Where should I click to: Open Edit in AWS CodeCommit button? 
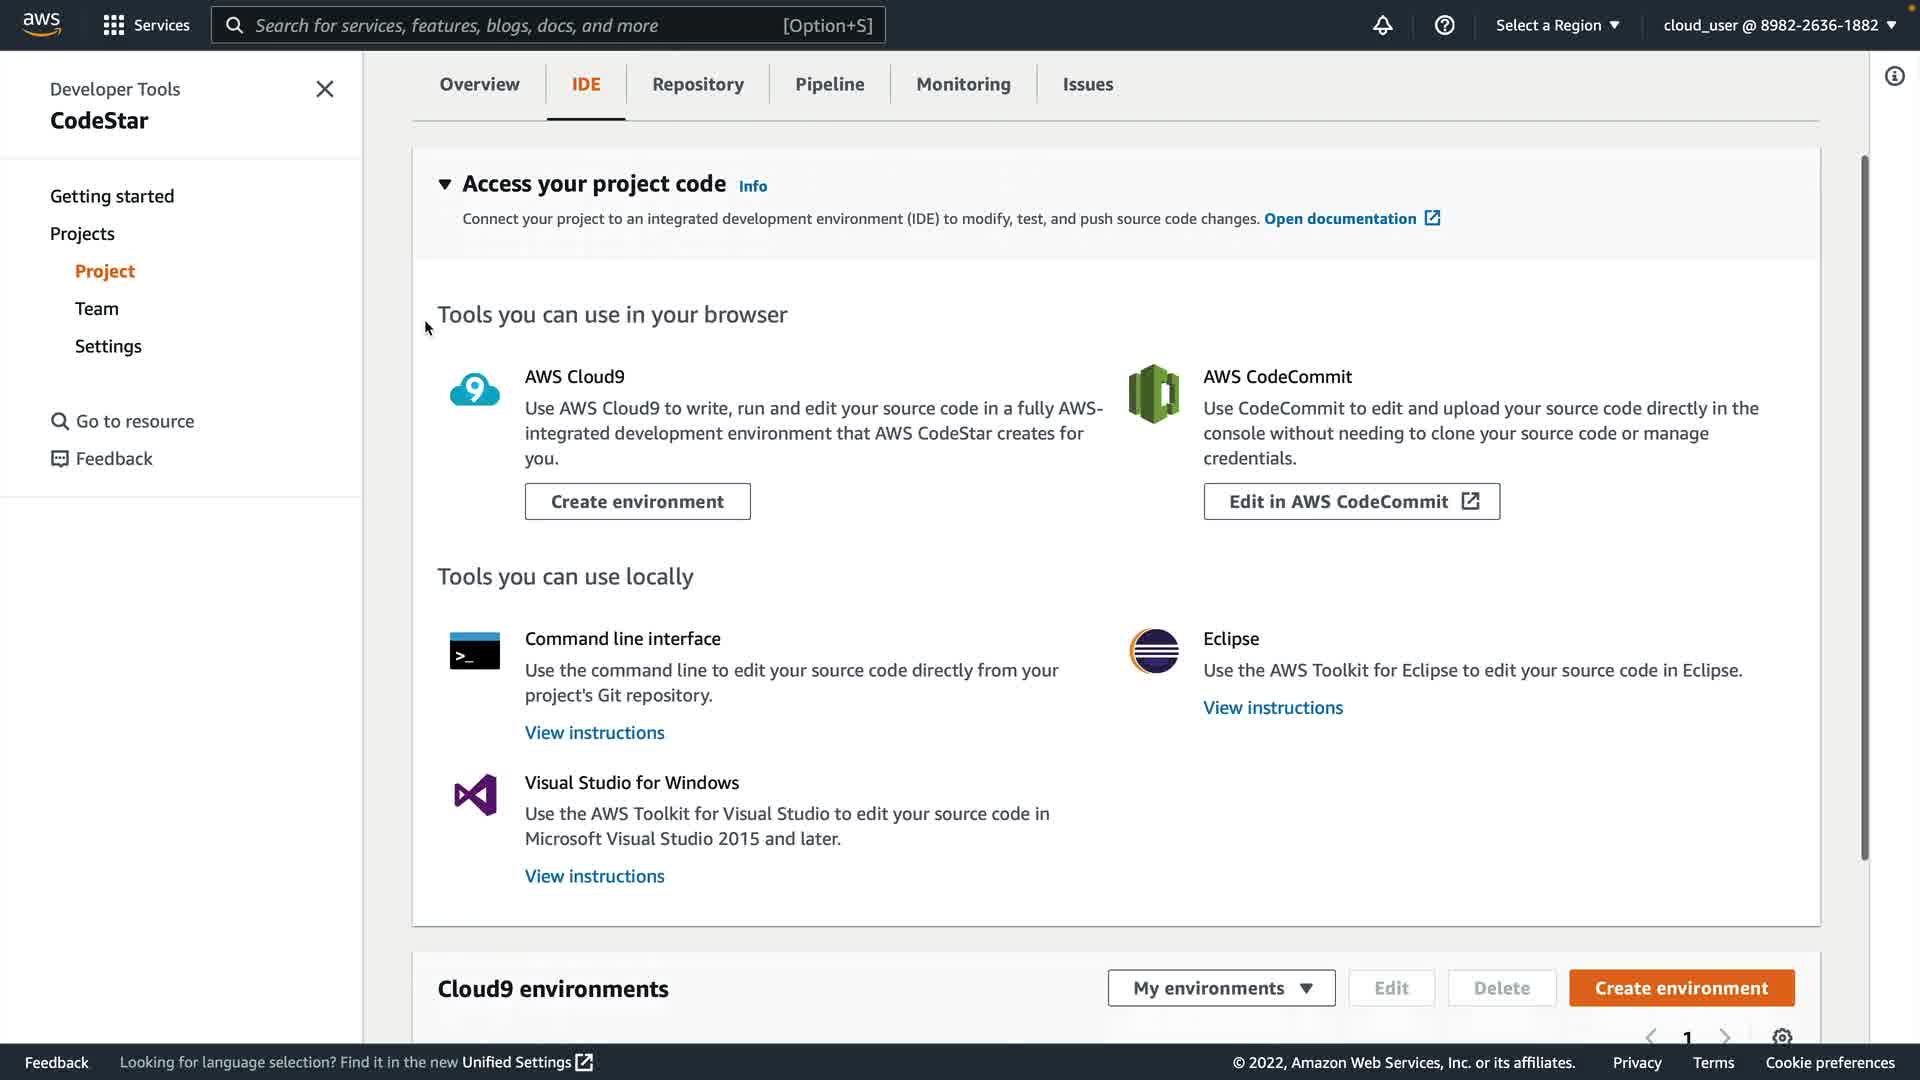pyautogui.click(x=1351, y=502)
